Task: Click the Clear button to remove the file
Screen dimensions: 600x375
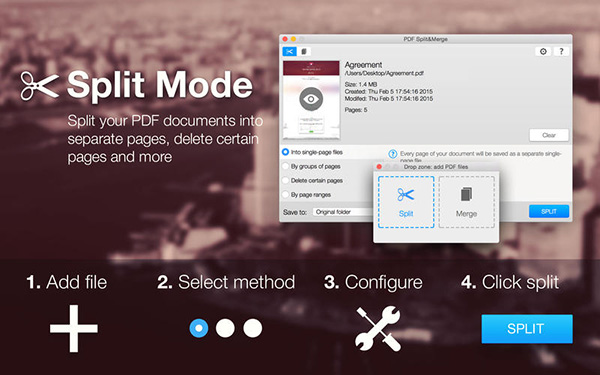Action: click(549, 135)
